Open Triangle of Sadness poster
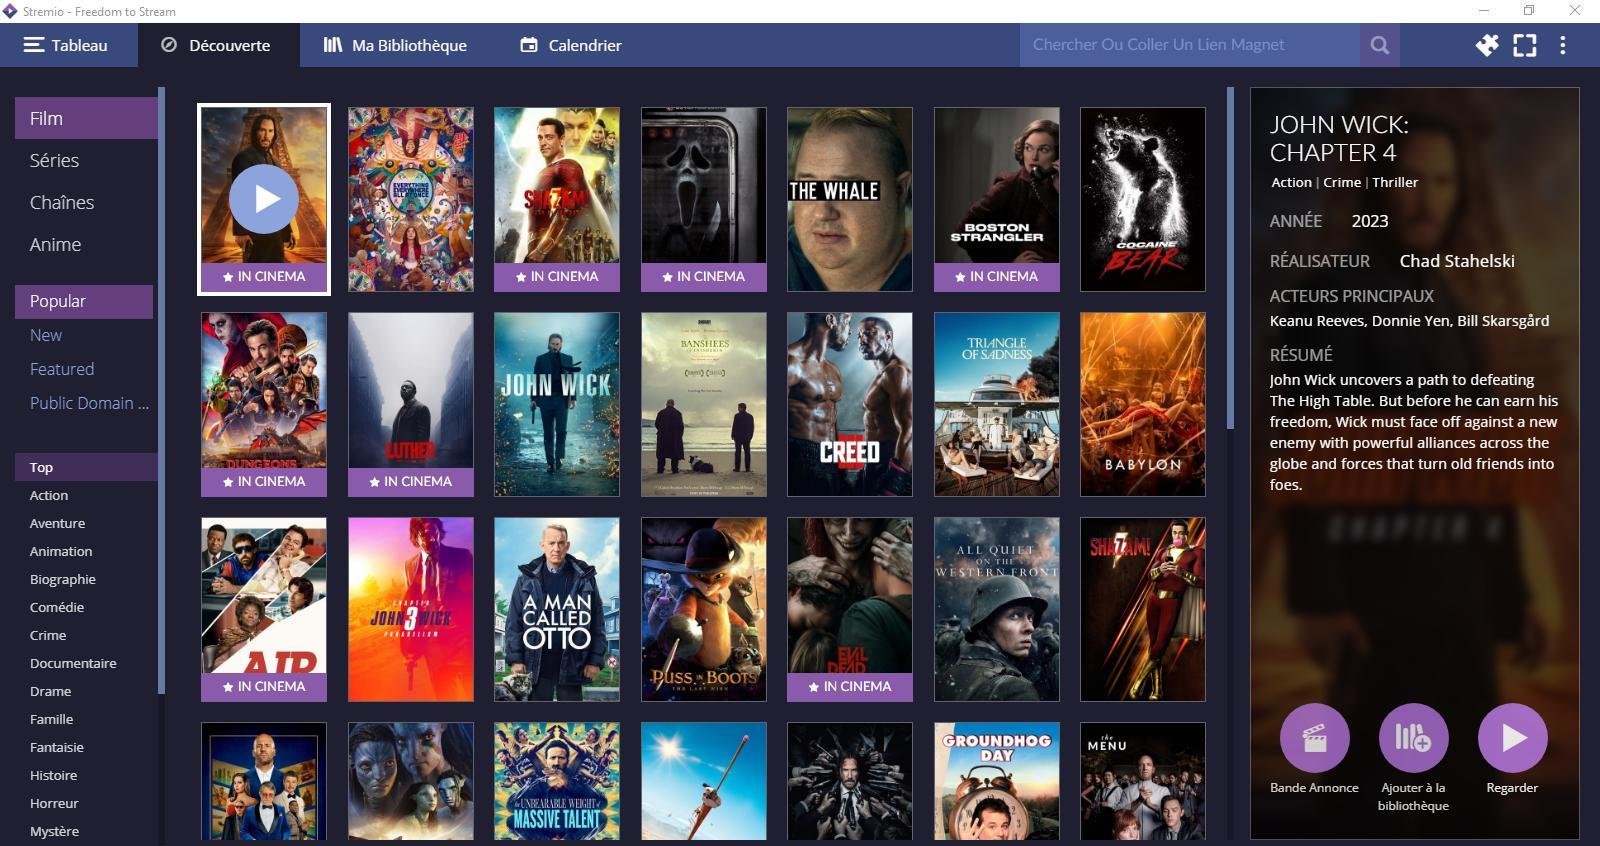 tap(997, 404)
